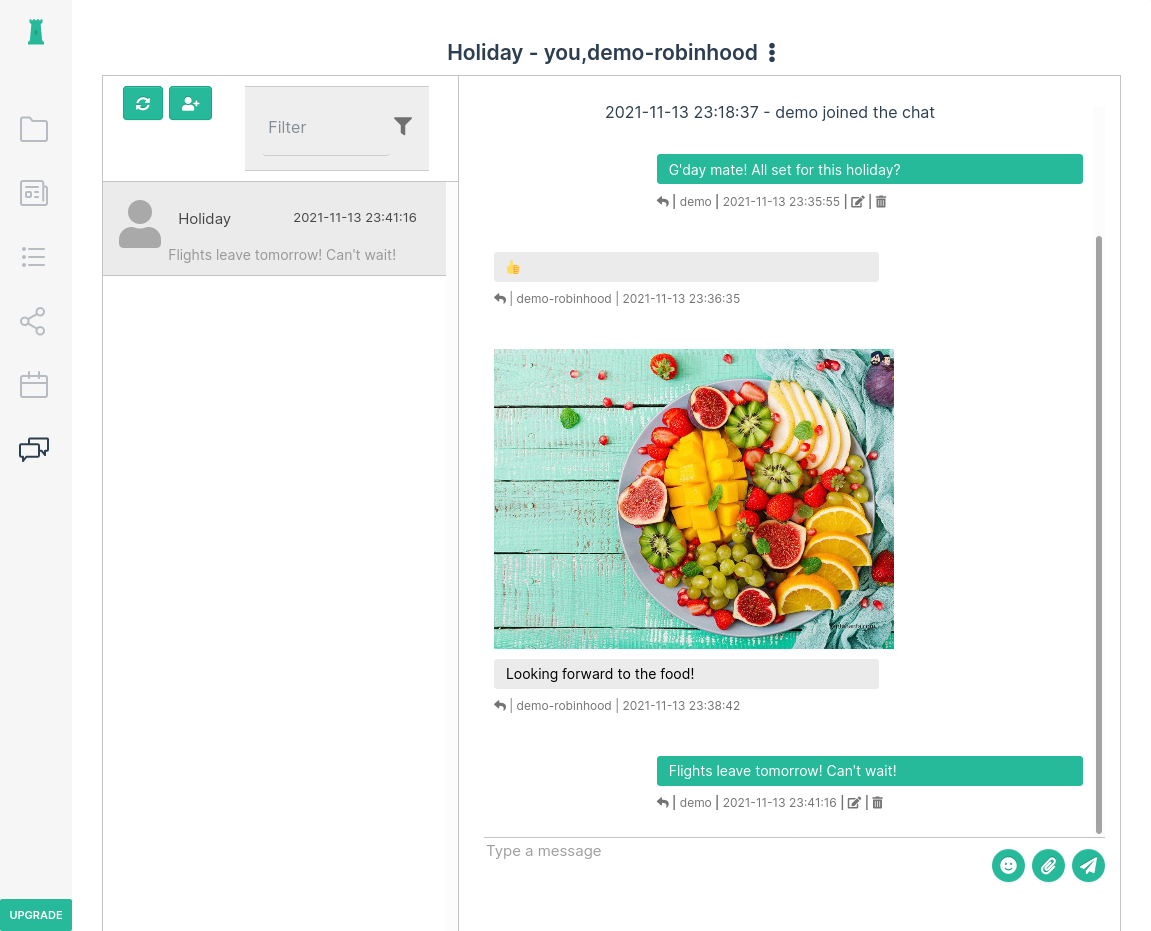Reply to the "Looking forward to the food!" message

[x=500, y=706]
